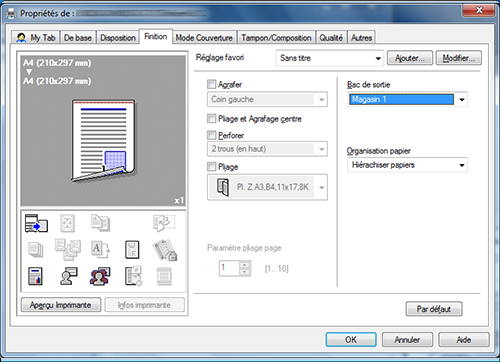Click the greyed page centering icon
The height and width of the screenshot is (362, 500).
click(x=67, y=223)
